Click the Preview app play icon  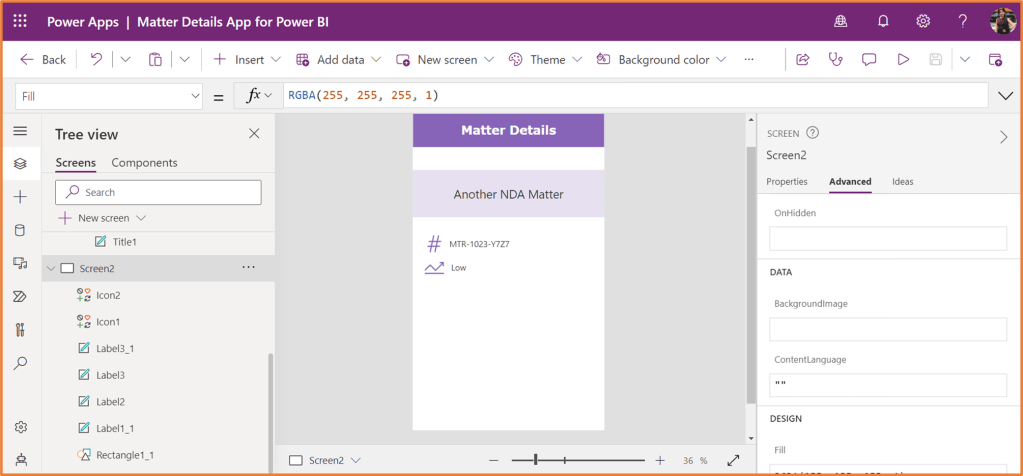(x=903, y=60)
